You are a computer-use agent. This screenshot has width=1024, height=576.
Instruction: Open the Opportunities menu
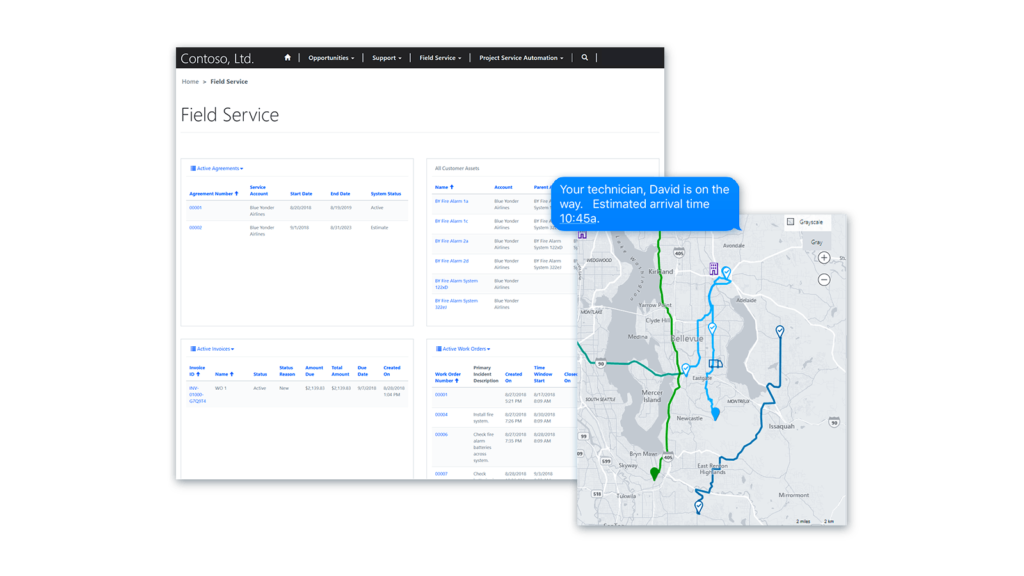point(331,57)
